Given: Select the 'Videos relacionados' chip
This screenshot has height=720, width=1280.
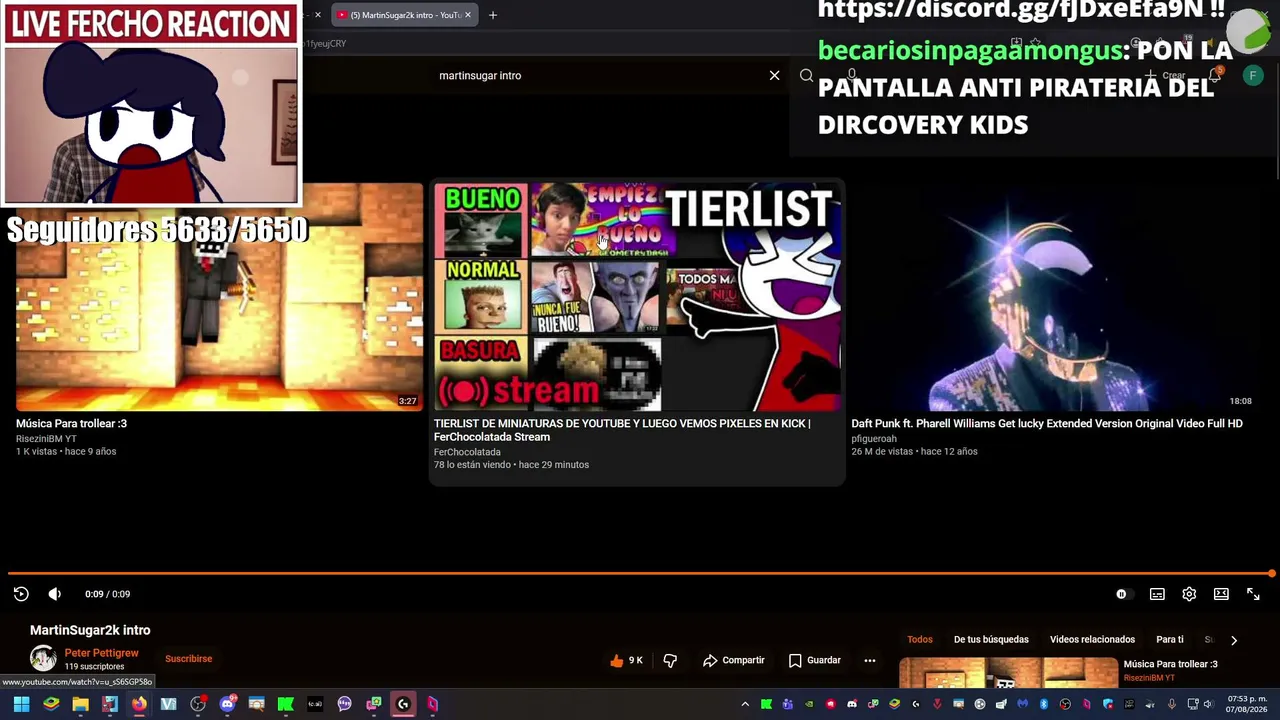Looking at the screenshot, I should [1092, 640].
